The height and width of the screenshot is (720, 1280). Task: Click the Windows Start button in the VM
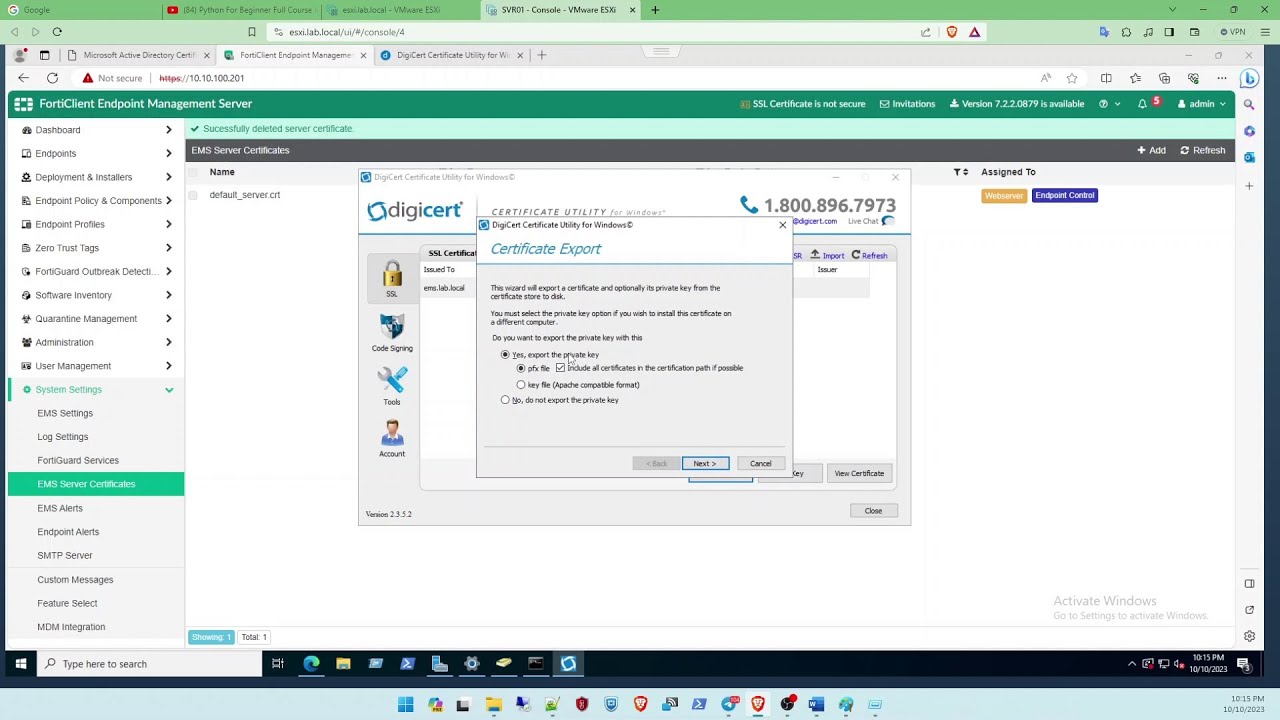click(x=20, y=664)
